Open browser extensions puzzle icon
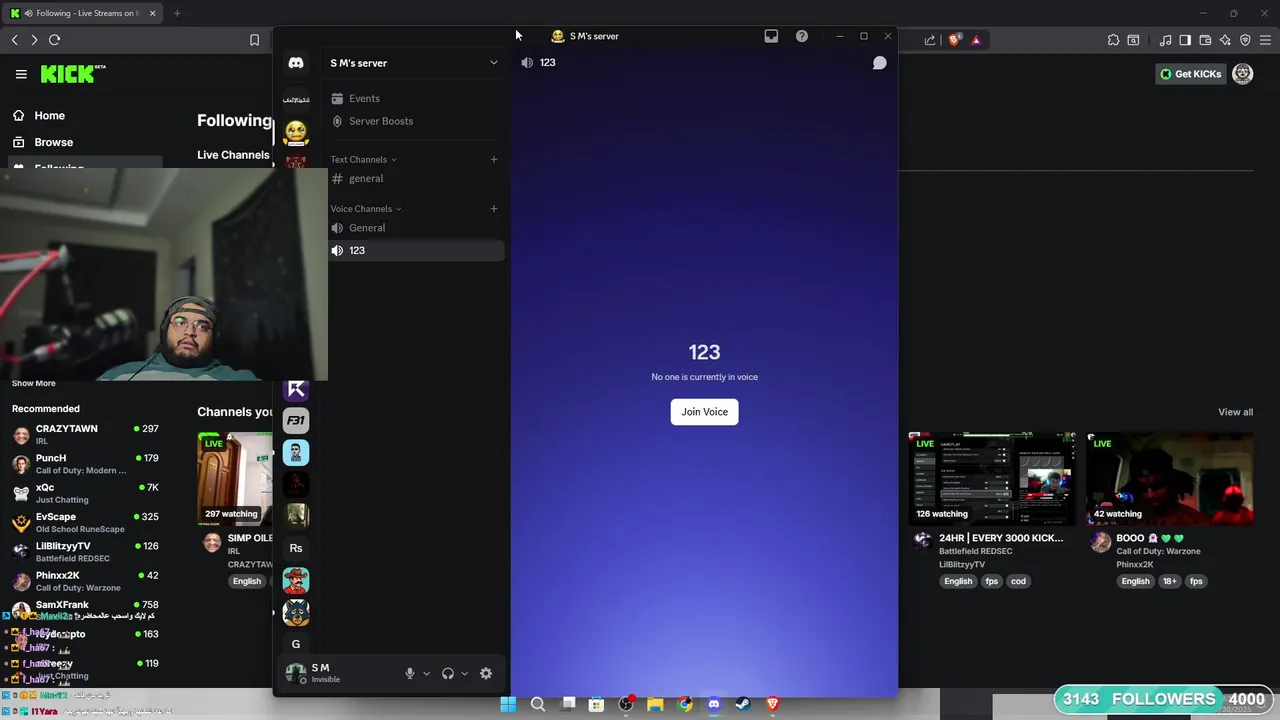The width and height of the screenshot is (1280, 720). click(1113, 40)
